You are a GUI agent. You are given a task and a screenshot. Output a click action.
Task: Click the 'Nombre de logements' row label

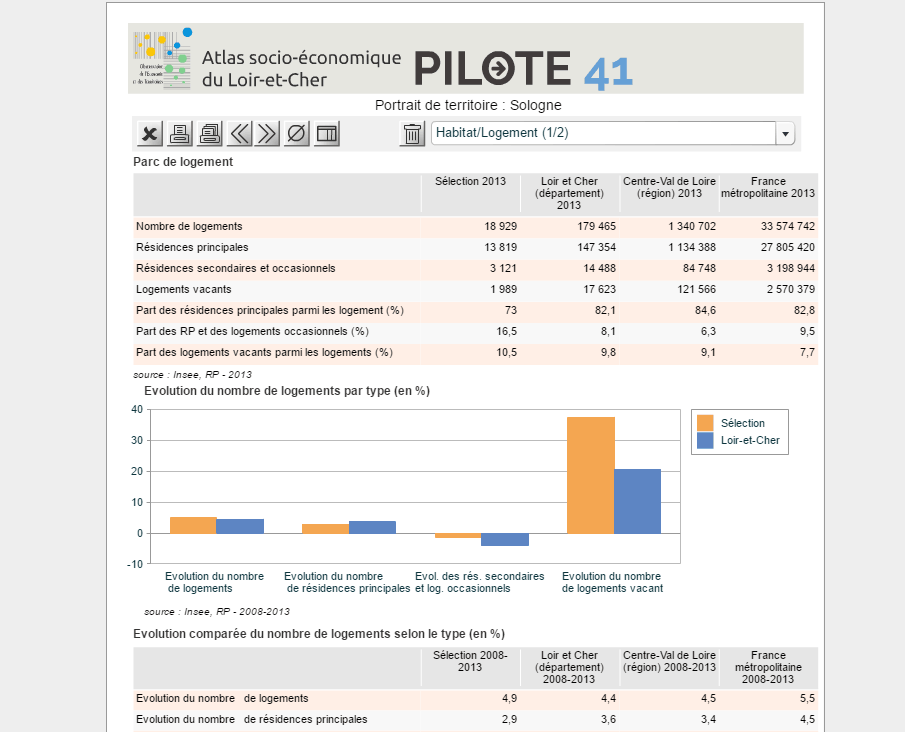click(189, 226)
